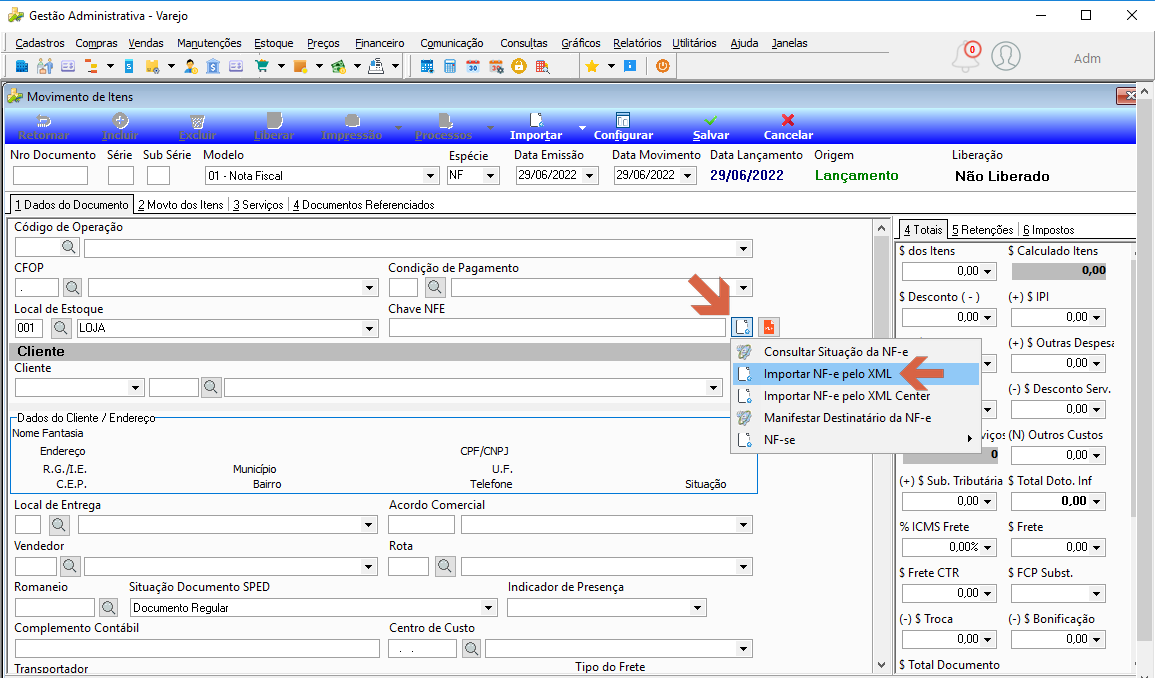The width and height of the screenshot is (1155, 678).
Task: Click the Salvar button
Action: click(x=711, y=126)
